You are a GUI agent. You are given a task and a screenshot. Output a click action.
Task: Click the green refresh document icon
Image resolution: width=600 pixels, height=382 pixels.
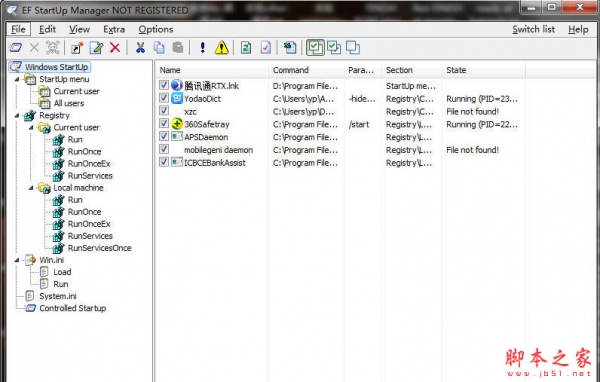246,48
